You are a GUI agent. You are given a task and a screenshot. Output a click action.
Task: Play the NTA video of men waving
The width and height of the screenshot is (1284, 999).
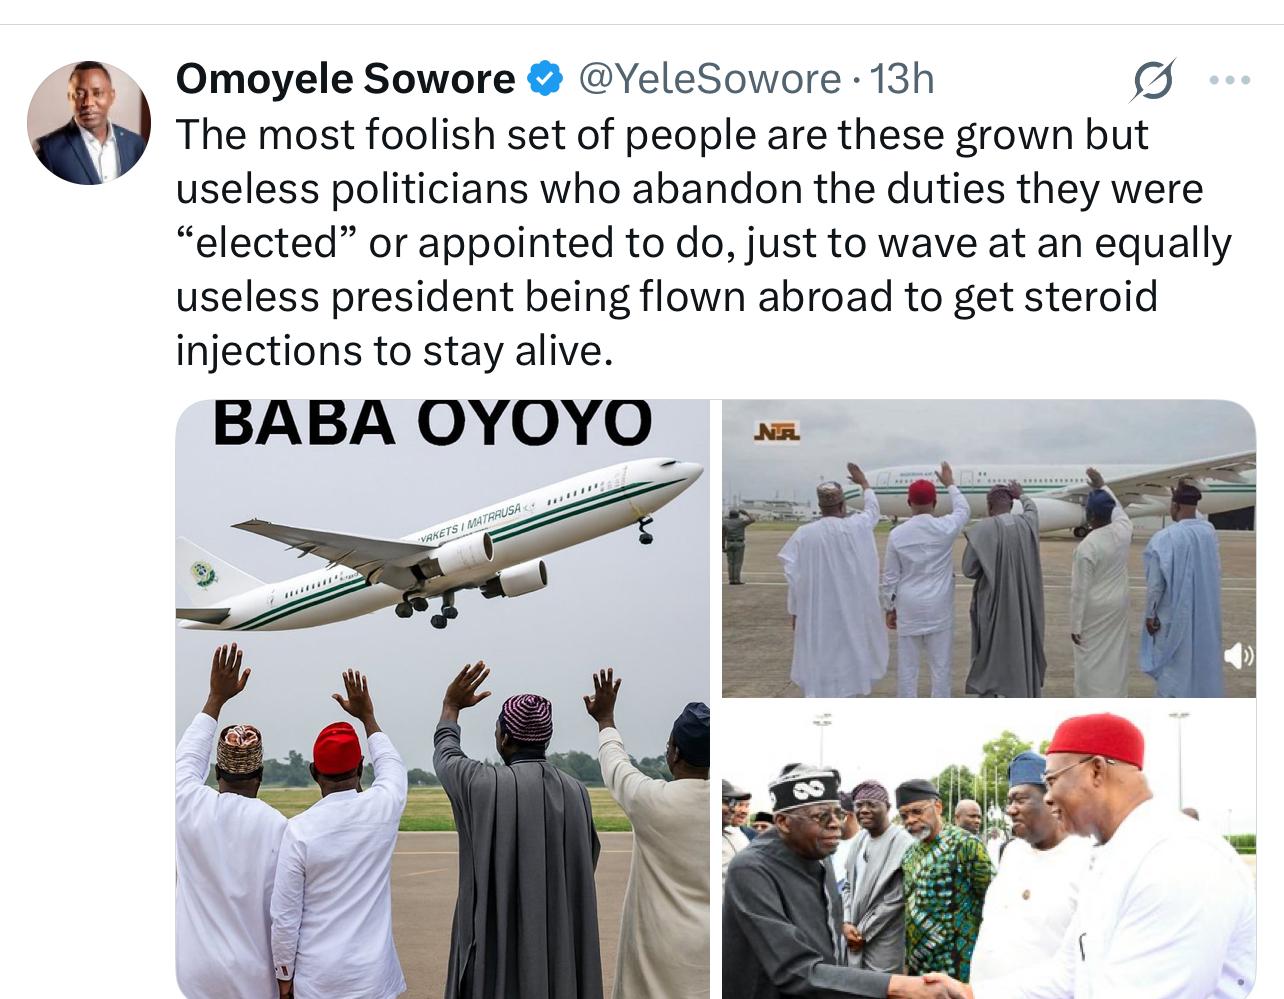(x=989, y=548)
